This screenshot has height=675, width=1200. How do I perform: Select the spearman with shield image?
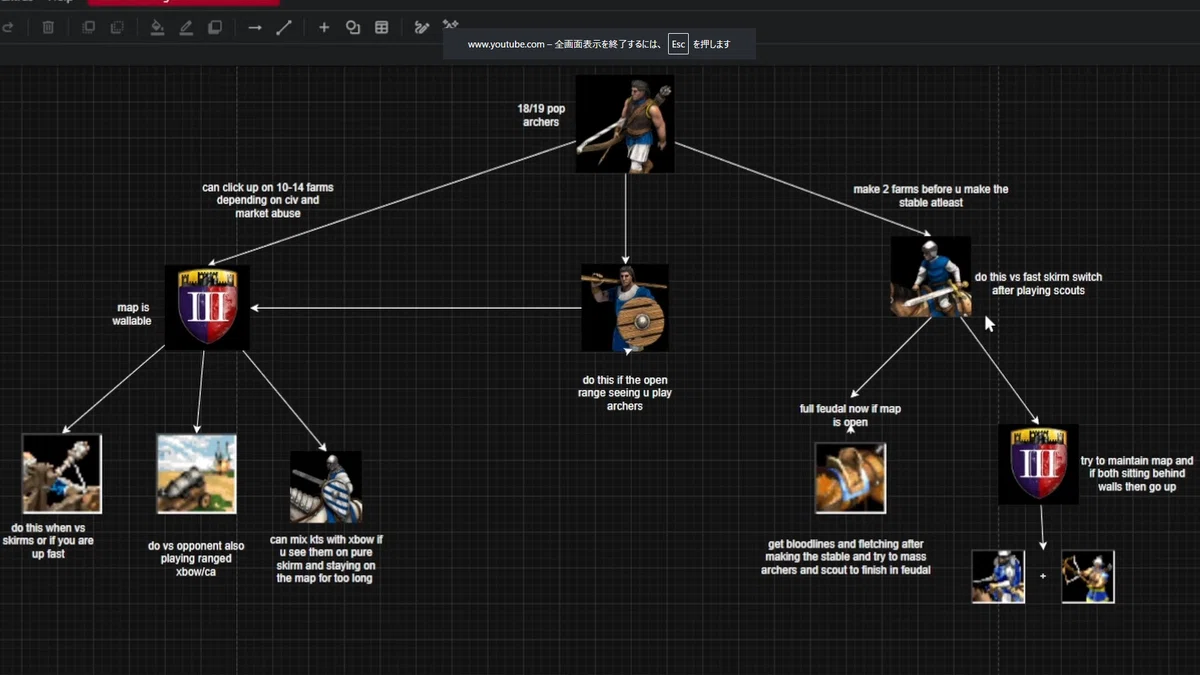pos(625,308)
